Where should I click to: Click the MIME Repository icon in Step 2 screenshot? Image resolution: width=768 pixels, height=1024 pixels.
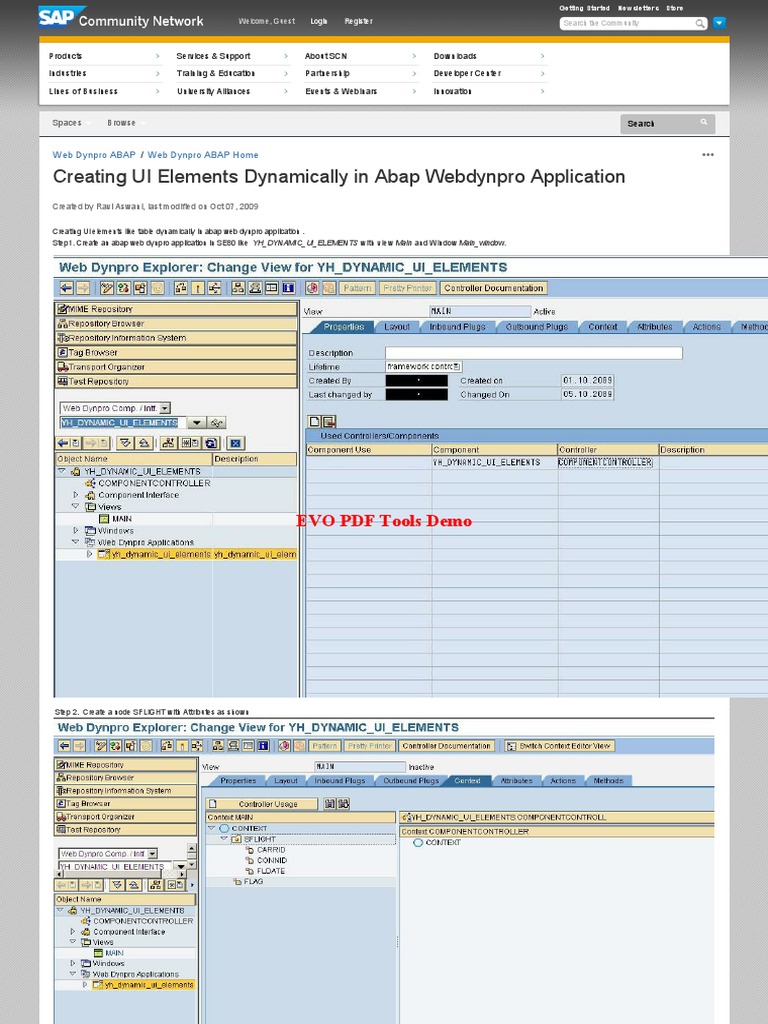pos(61,765)
